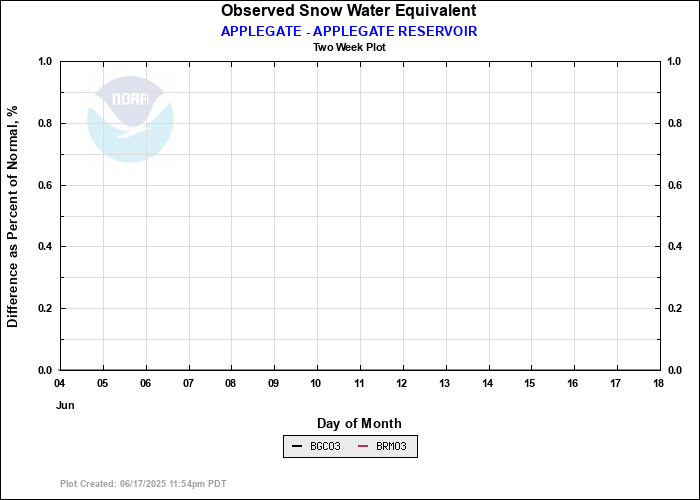Click the 'Plot Created' timestamp text

(x=143, y=484)
